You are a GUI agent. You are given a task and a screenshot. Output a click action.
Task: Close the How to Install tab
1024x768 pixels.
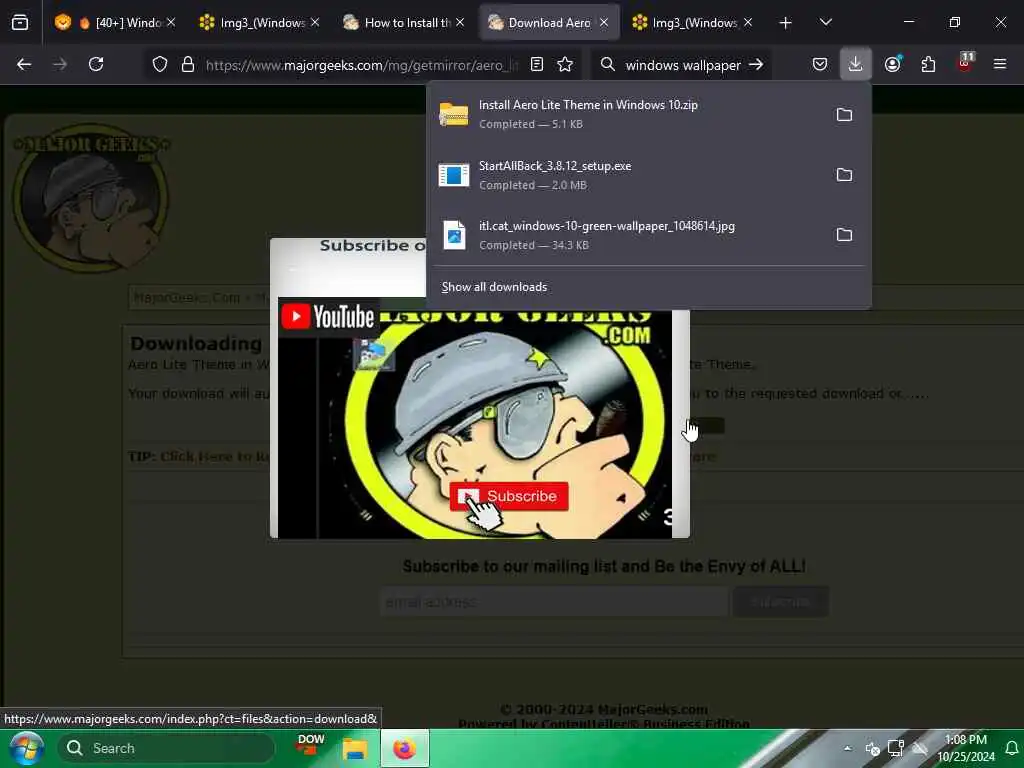click(x=460, y=23)
